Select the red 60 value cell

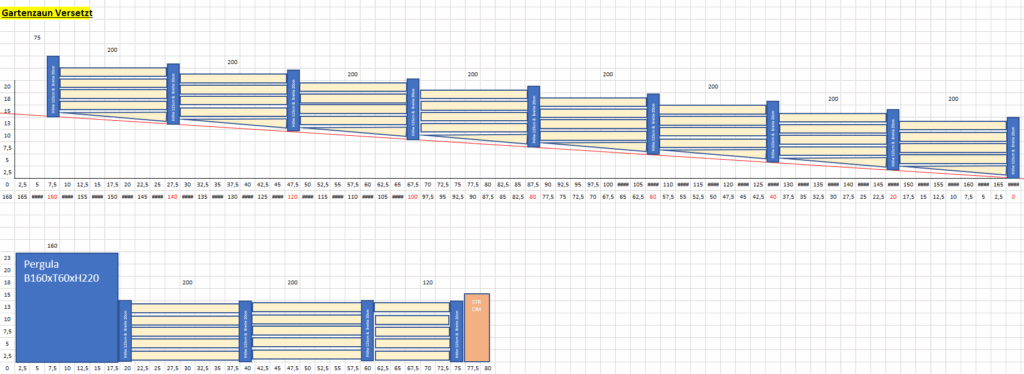point(653,196)
